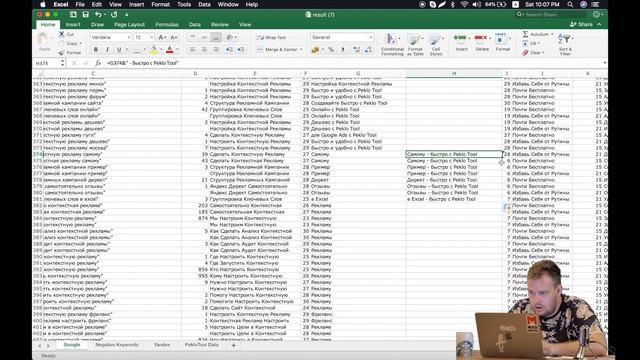Open the Sort & Filter dropdown
This screenshot has width=640, height=360.
pyautogui.click(x=565, y=43)
